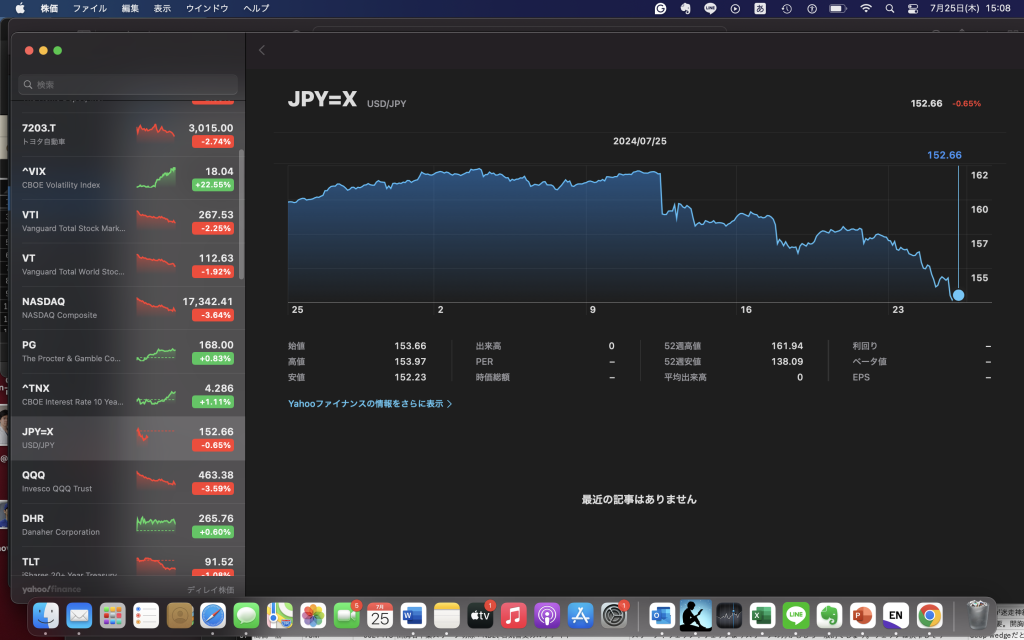The width and height of the screenshot is (1024, 640).
Task: Toggle the PG +0.83% change badge
Action: coord(212,359)
